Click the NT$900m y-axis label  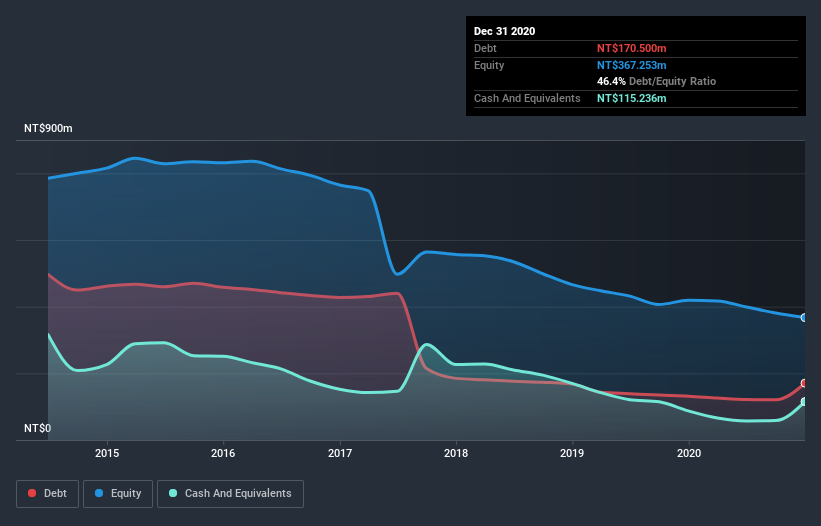[x=48, y=129]
